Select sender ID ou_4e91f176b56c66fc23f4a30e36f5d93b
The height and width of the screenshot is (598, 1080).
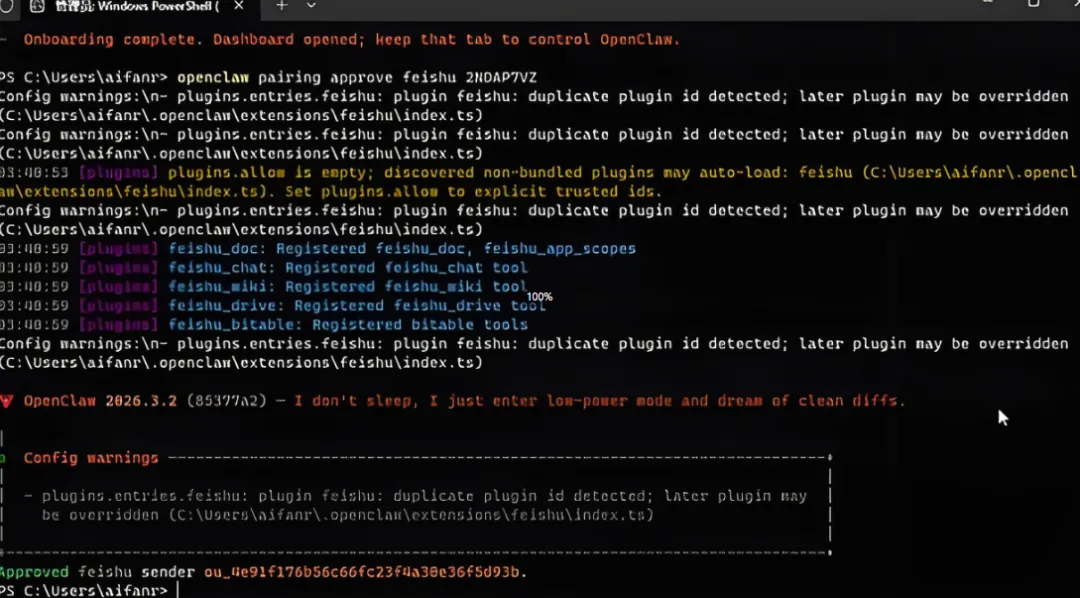tap(361, 572)
